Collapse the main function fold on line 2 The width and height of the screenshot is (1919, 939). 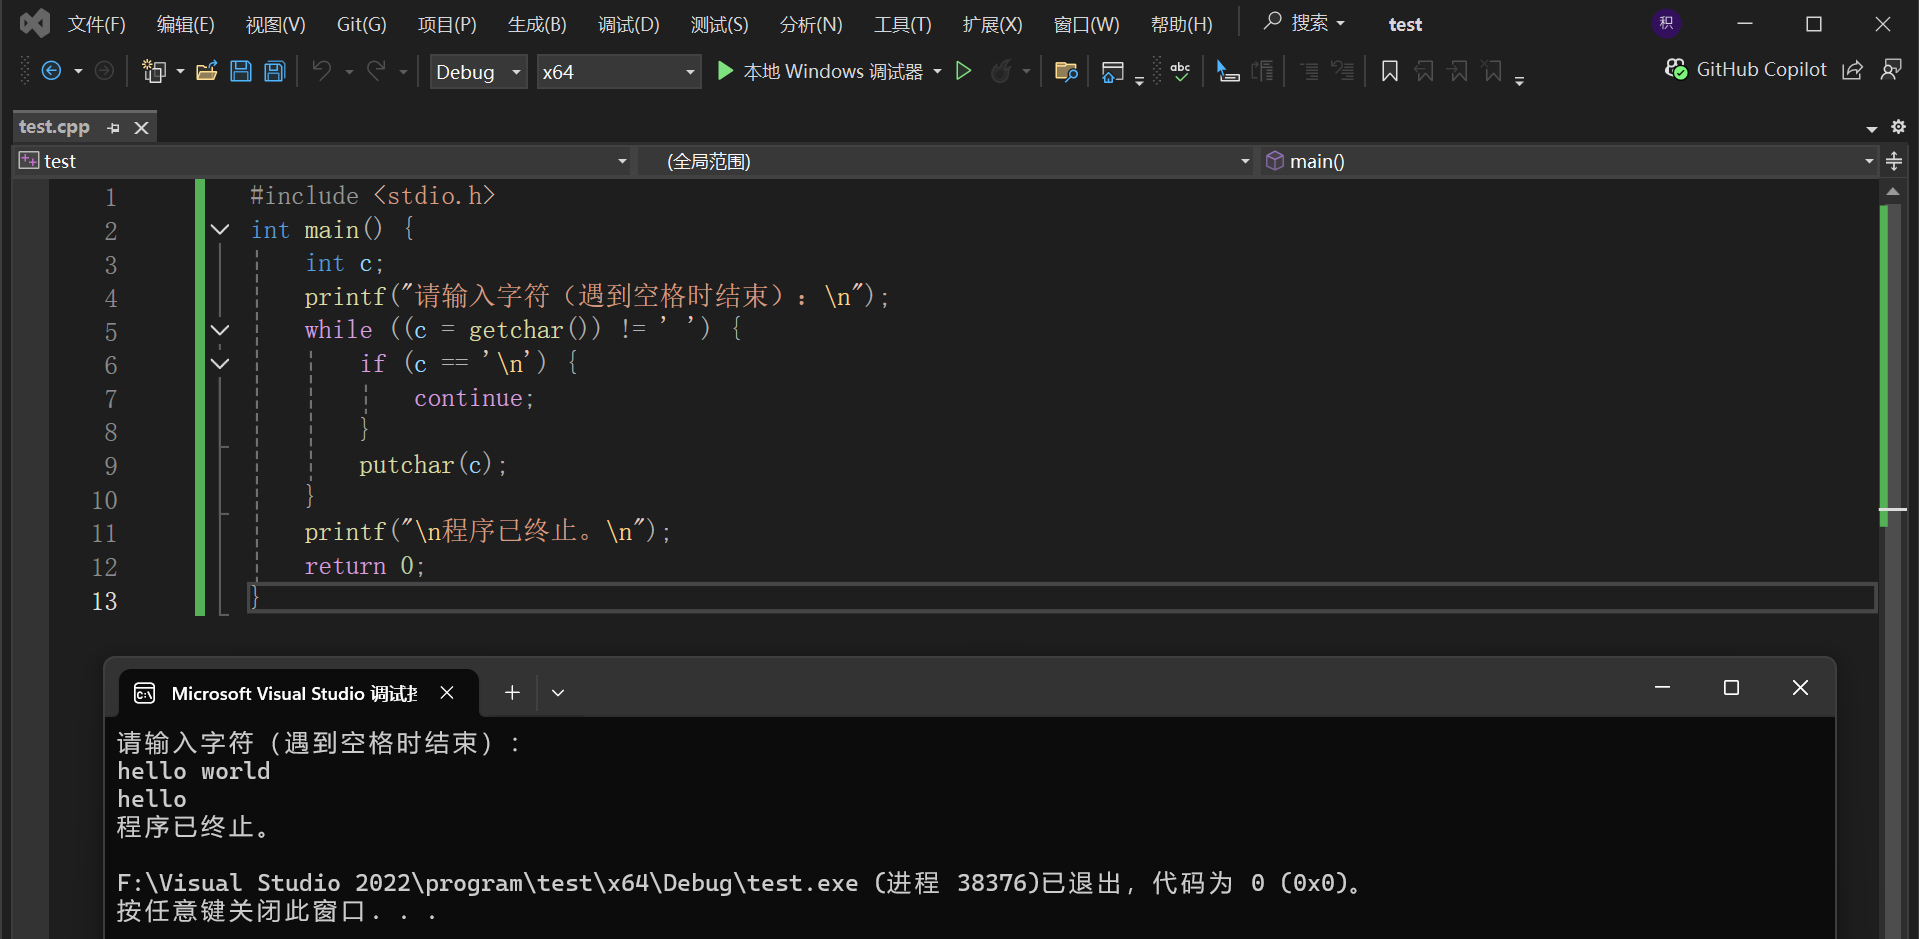point(220,230)
